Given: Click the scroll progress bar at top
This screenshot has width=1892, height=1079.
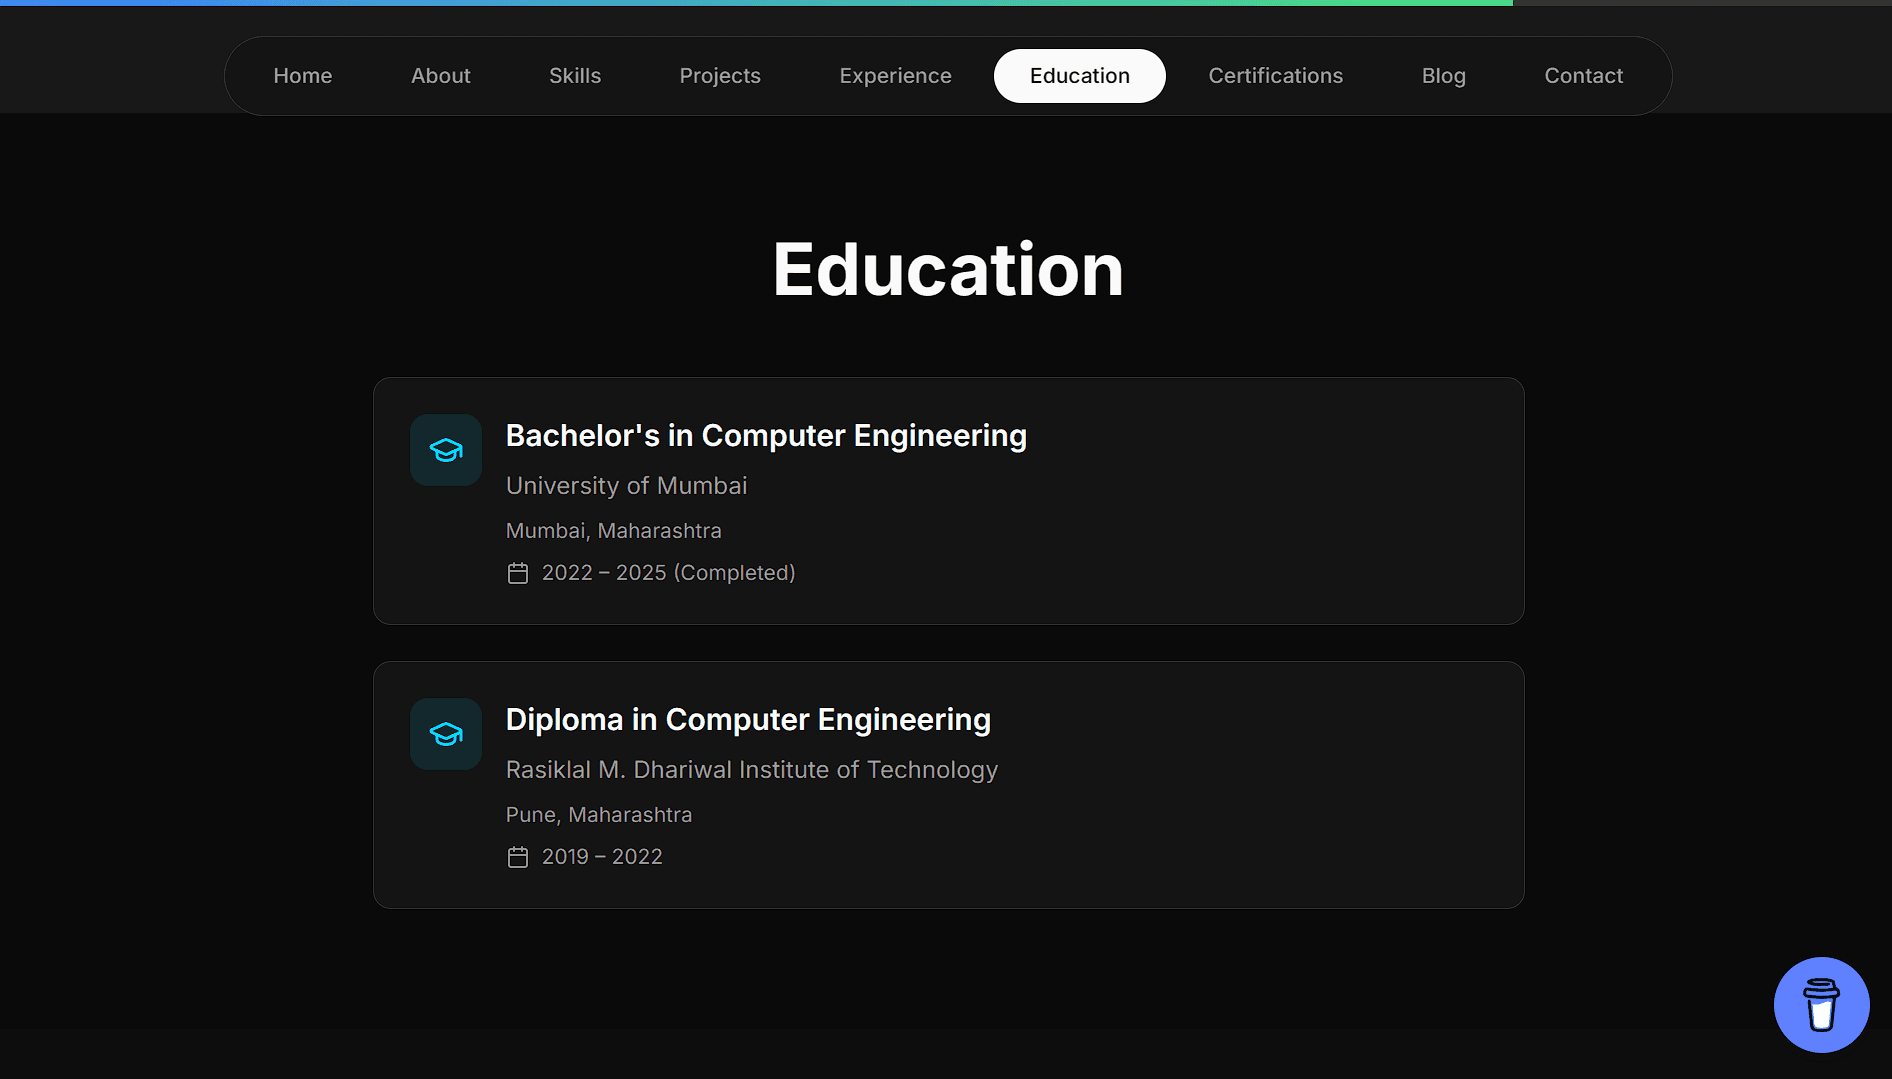Looking at the screenshot, I should [x=756, y=3].
